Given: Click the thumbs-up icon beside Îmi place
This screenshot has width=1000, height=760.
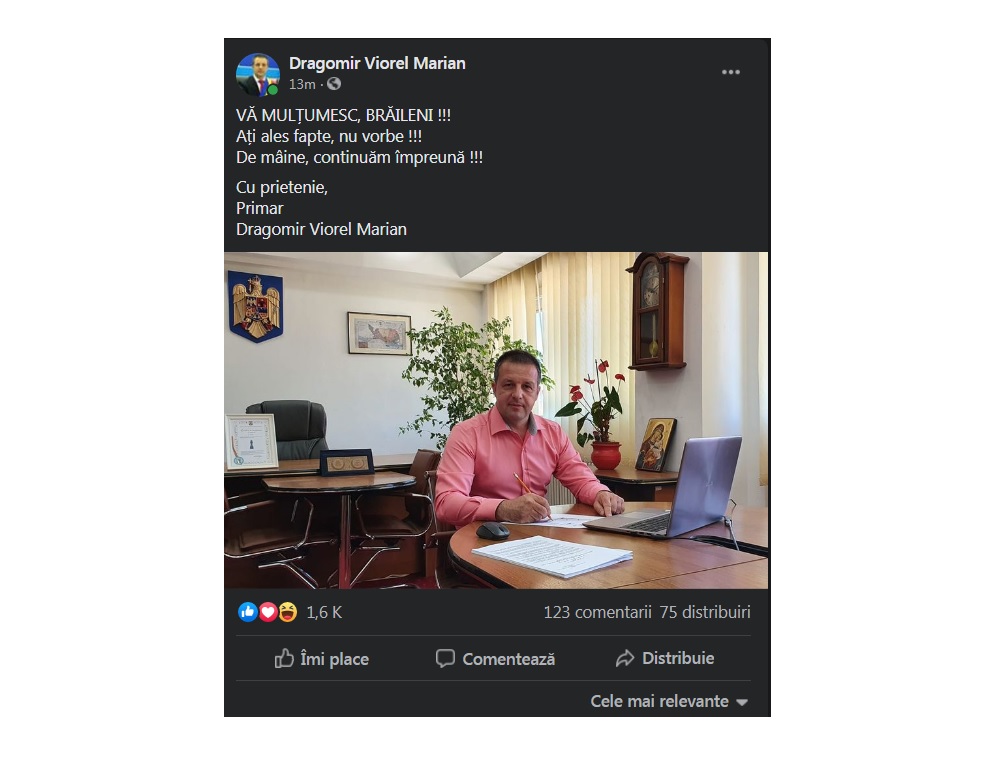Looking at the screenshot, I should pyautogui.click(x=284, y=658).
